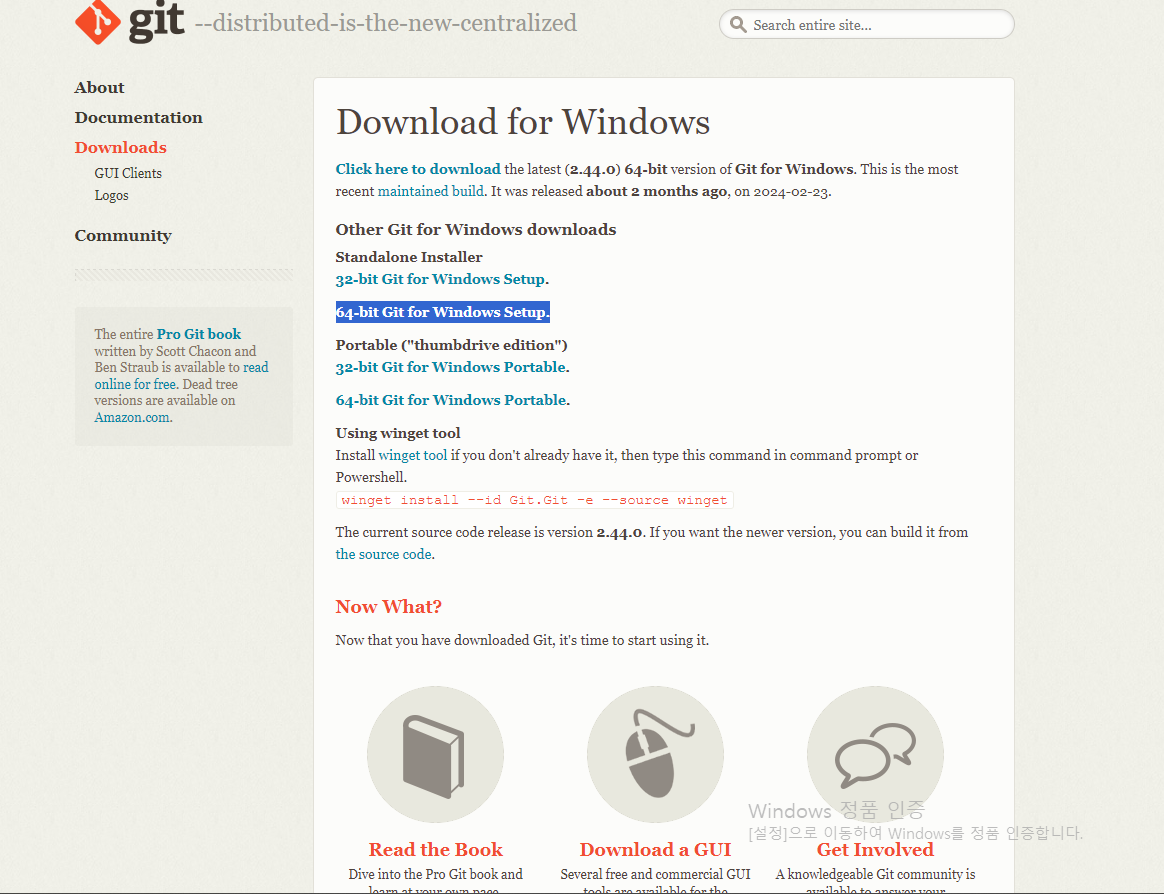Click the Git logo icon
1164x894 pixels.
click(97, 22)
